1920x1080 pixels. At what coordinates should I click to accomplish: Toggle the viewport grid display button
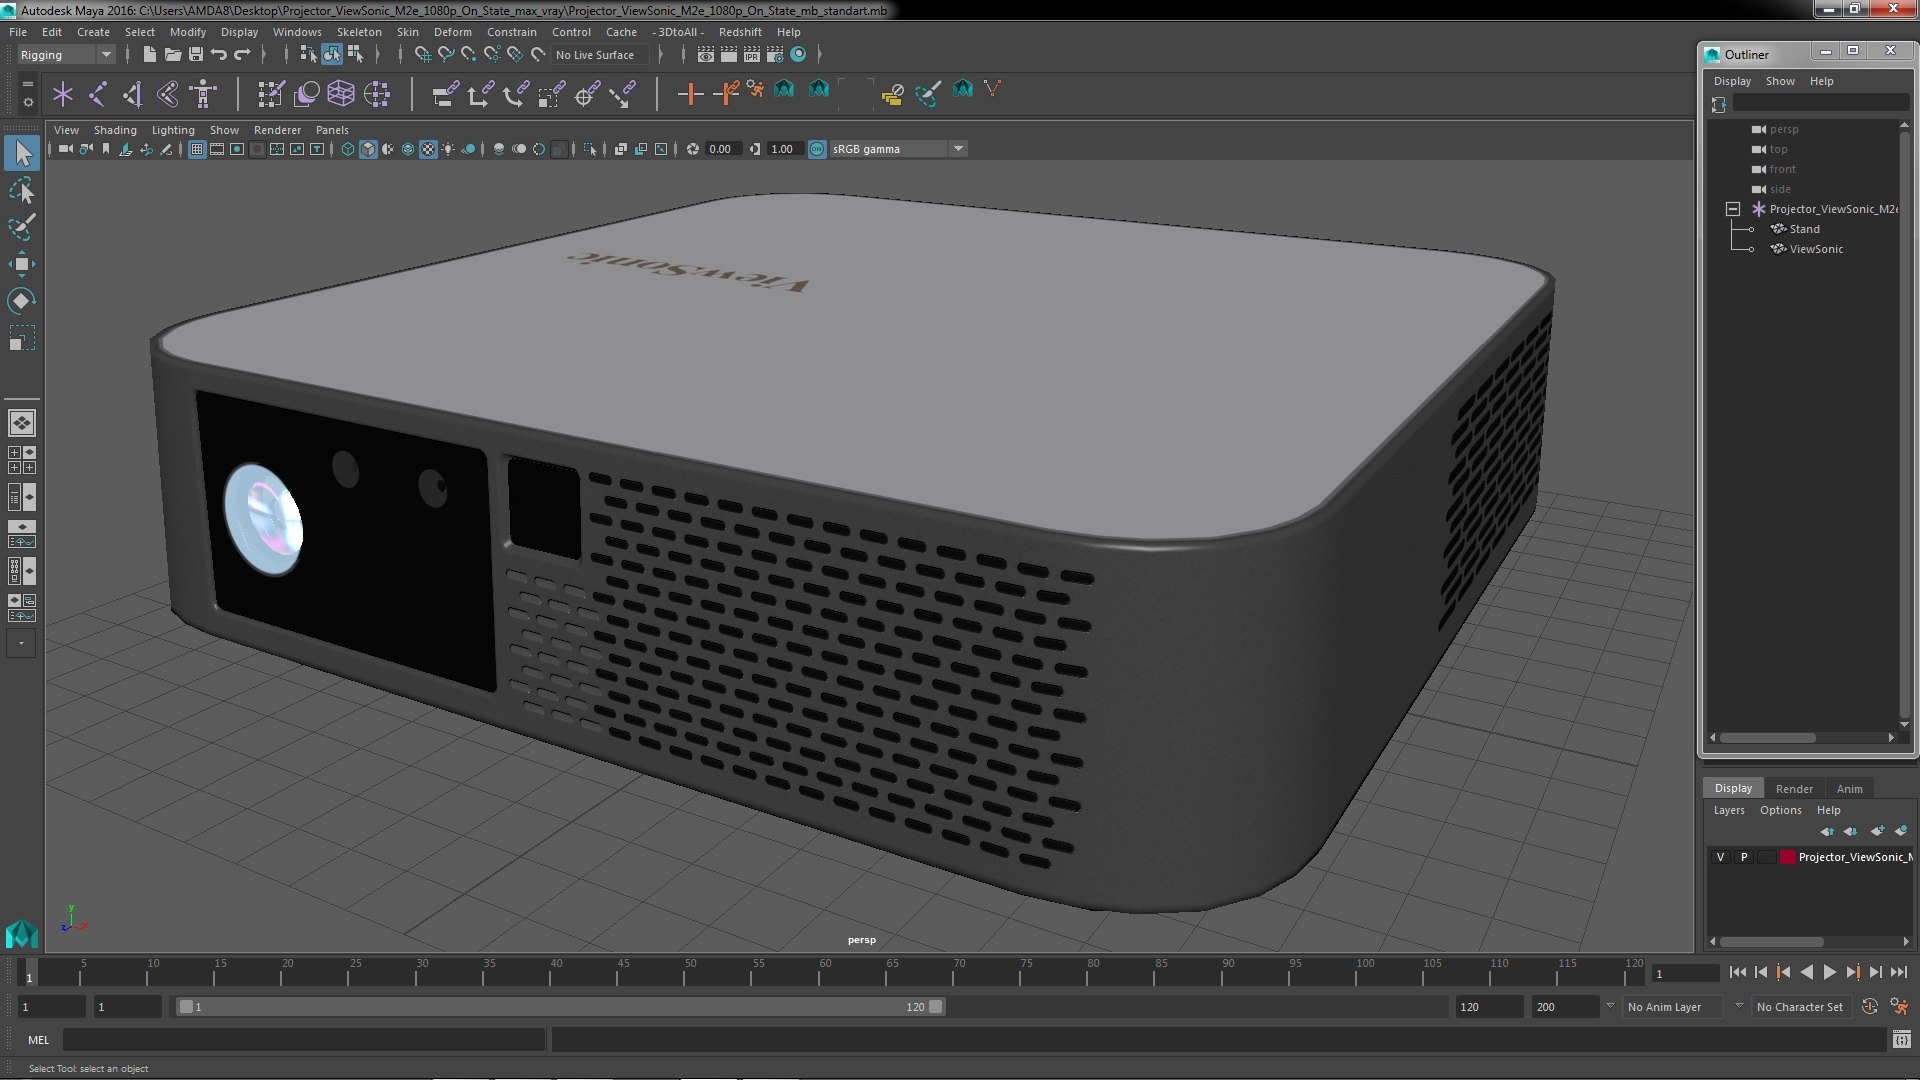point(196,149)
